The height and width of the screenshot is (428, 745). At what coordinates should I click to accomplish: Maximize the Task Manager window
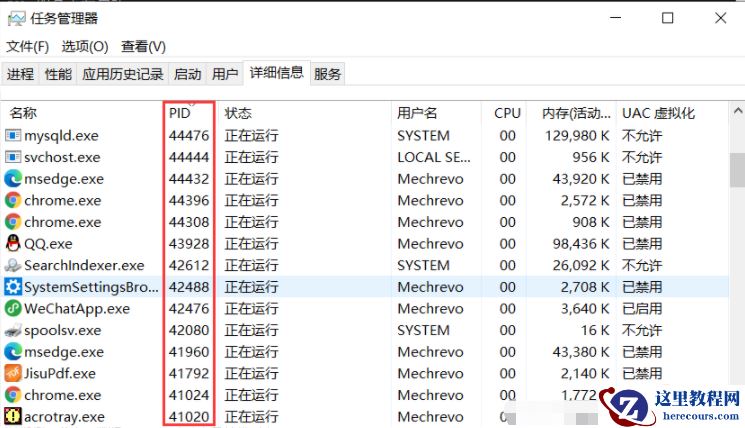(x=668, y=18)
